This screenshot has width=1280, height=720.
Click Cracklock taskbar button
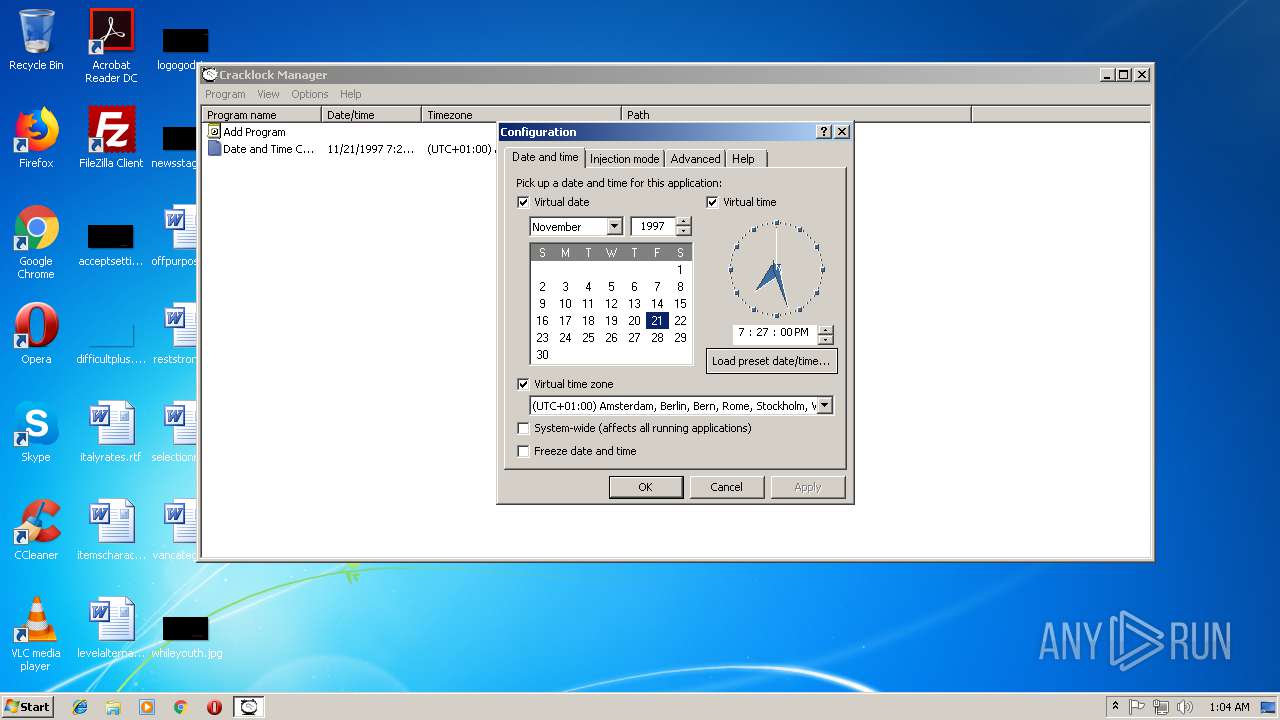coord(249,707)
